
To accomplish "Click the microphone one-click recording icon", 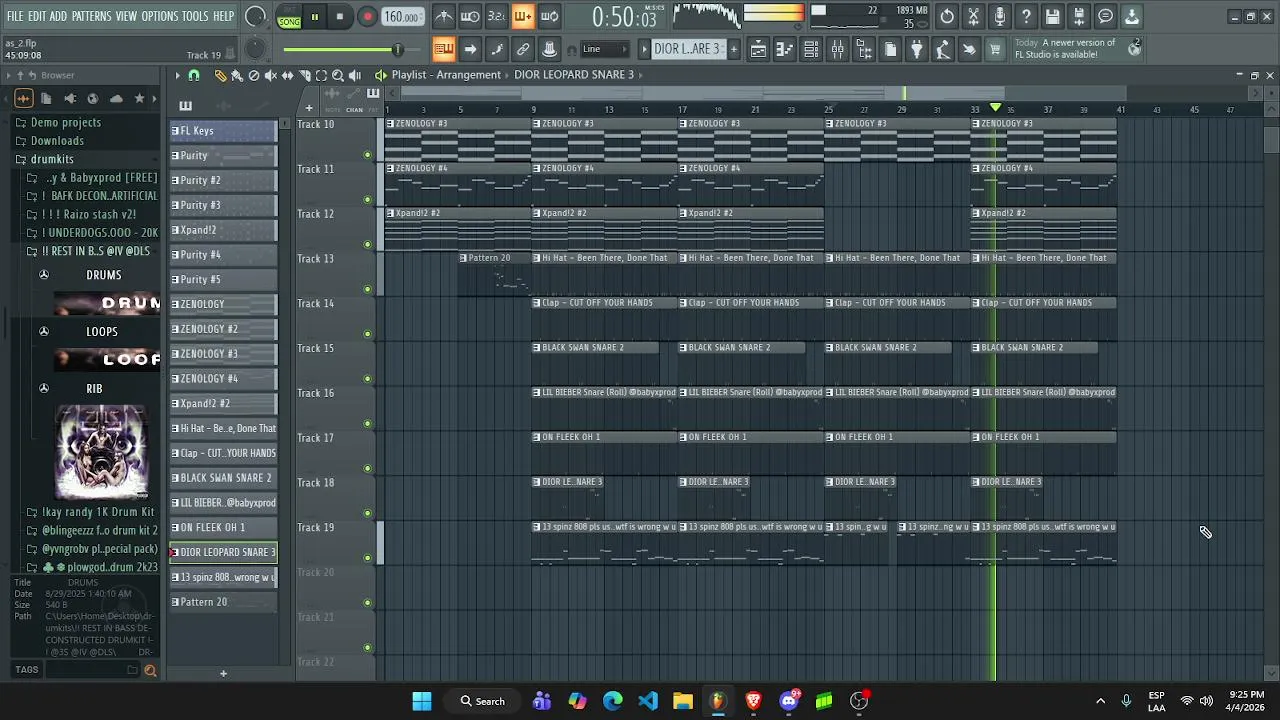I will [999, 16].
